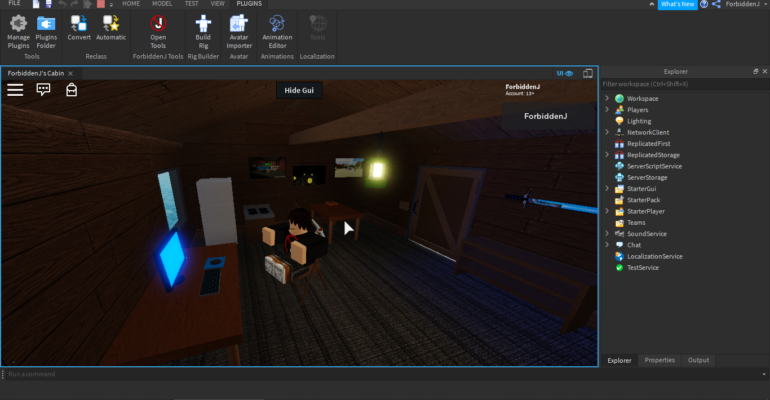This screenshot has width=770, height=400.
Task: Close the ForbiddenJ's Cabin tab
Action: pyautogui.click(x=71, y=74)
